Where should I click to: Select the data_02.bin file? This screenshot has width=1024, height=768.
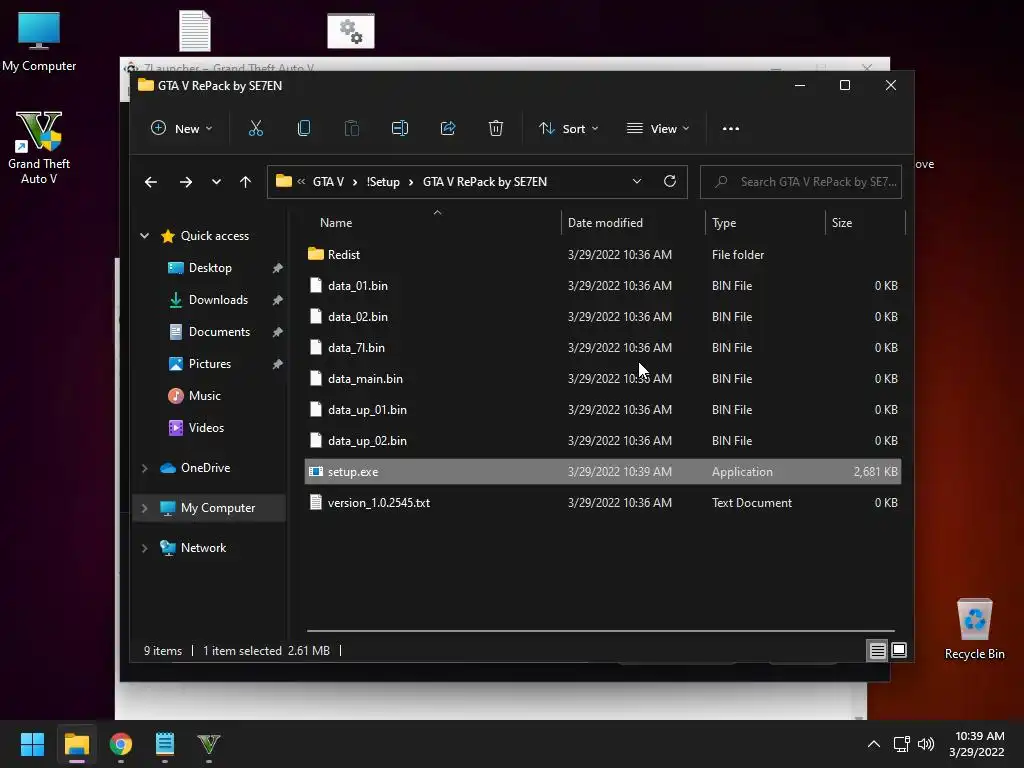[x=603, y=317]
